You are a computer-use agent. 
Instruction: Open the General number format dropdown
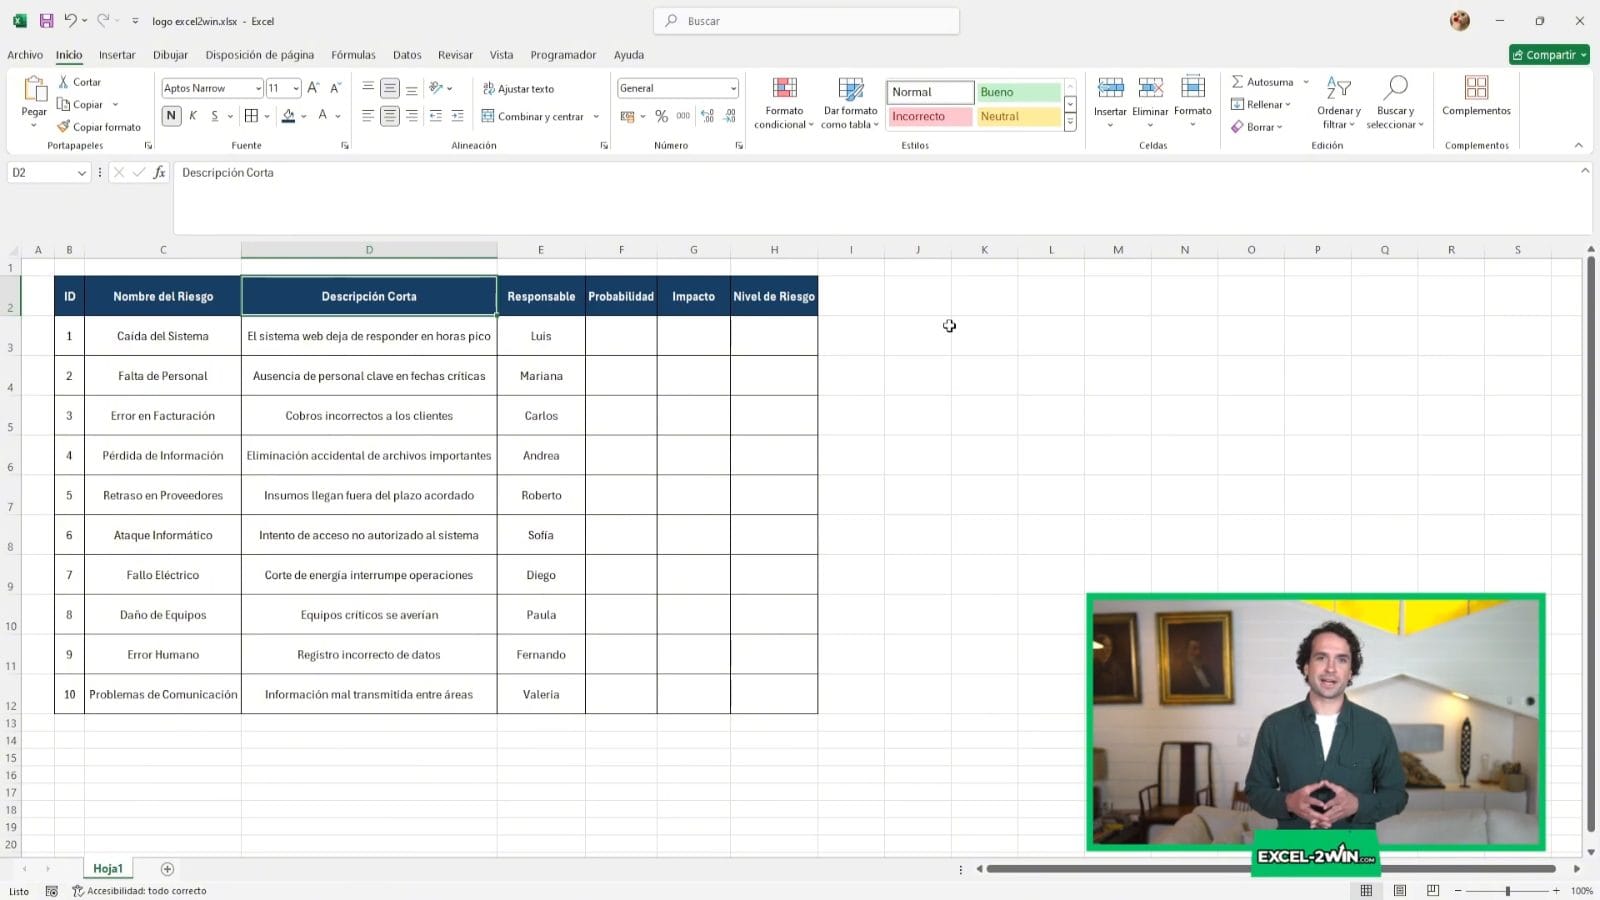tap(733, 88)
